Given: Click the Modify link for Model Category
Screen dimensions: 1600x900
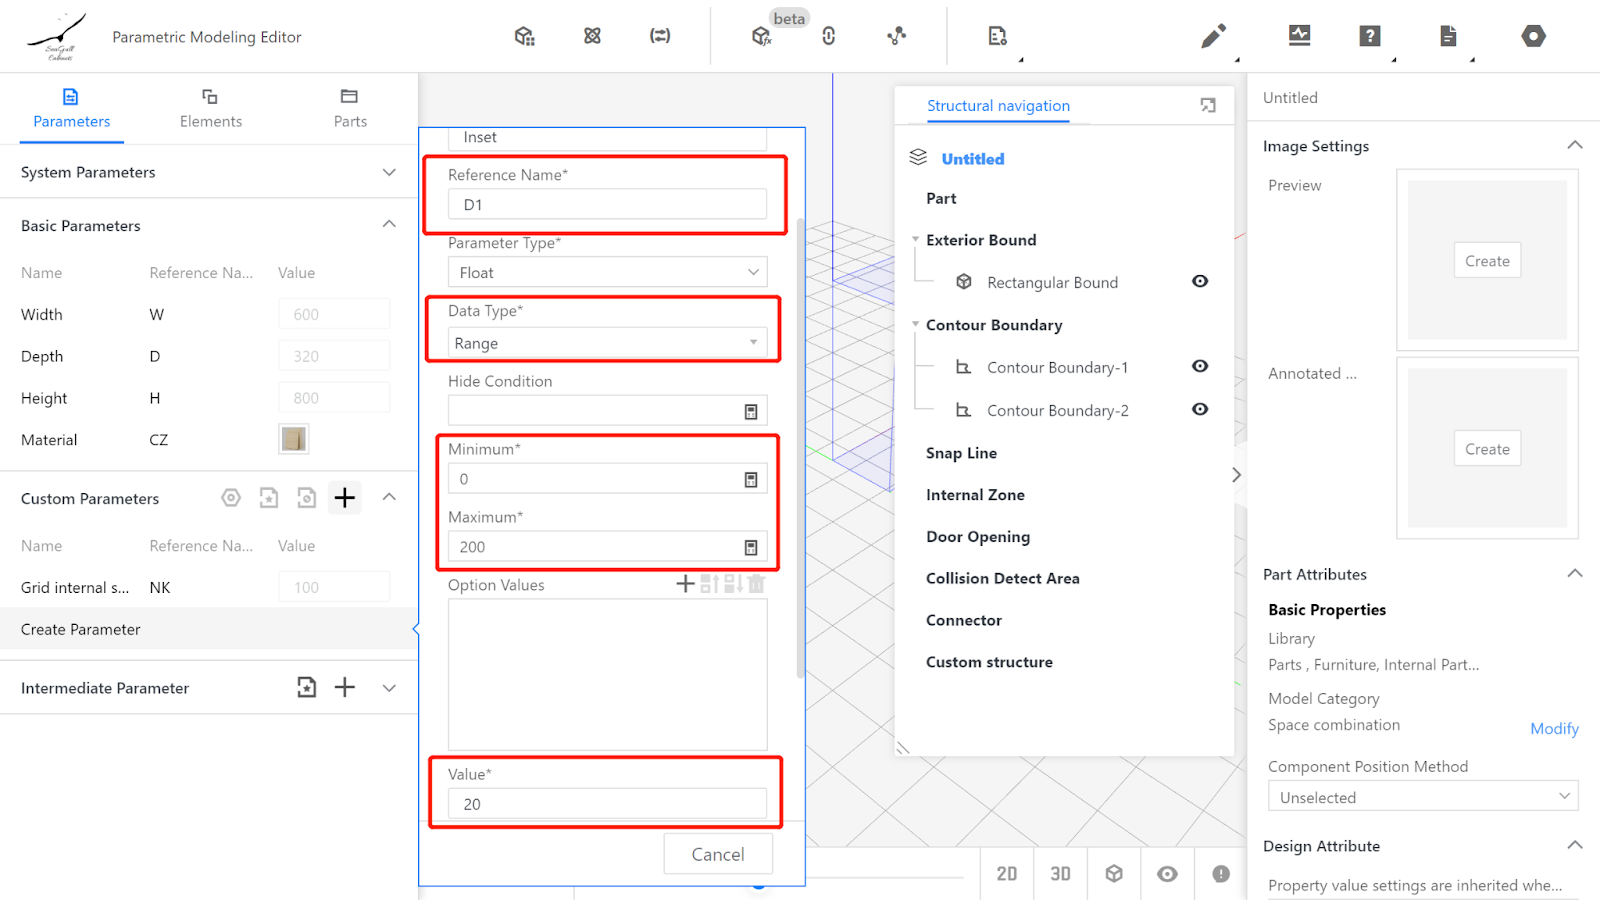Looking at the screenshot, I should point(1554,729).
